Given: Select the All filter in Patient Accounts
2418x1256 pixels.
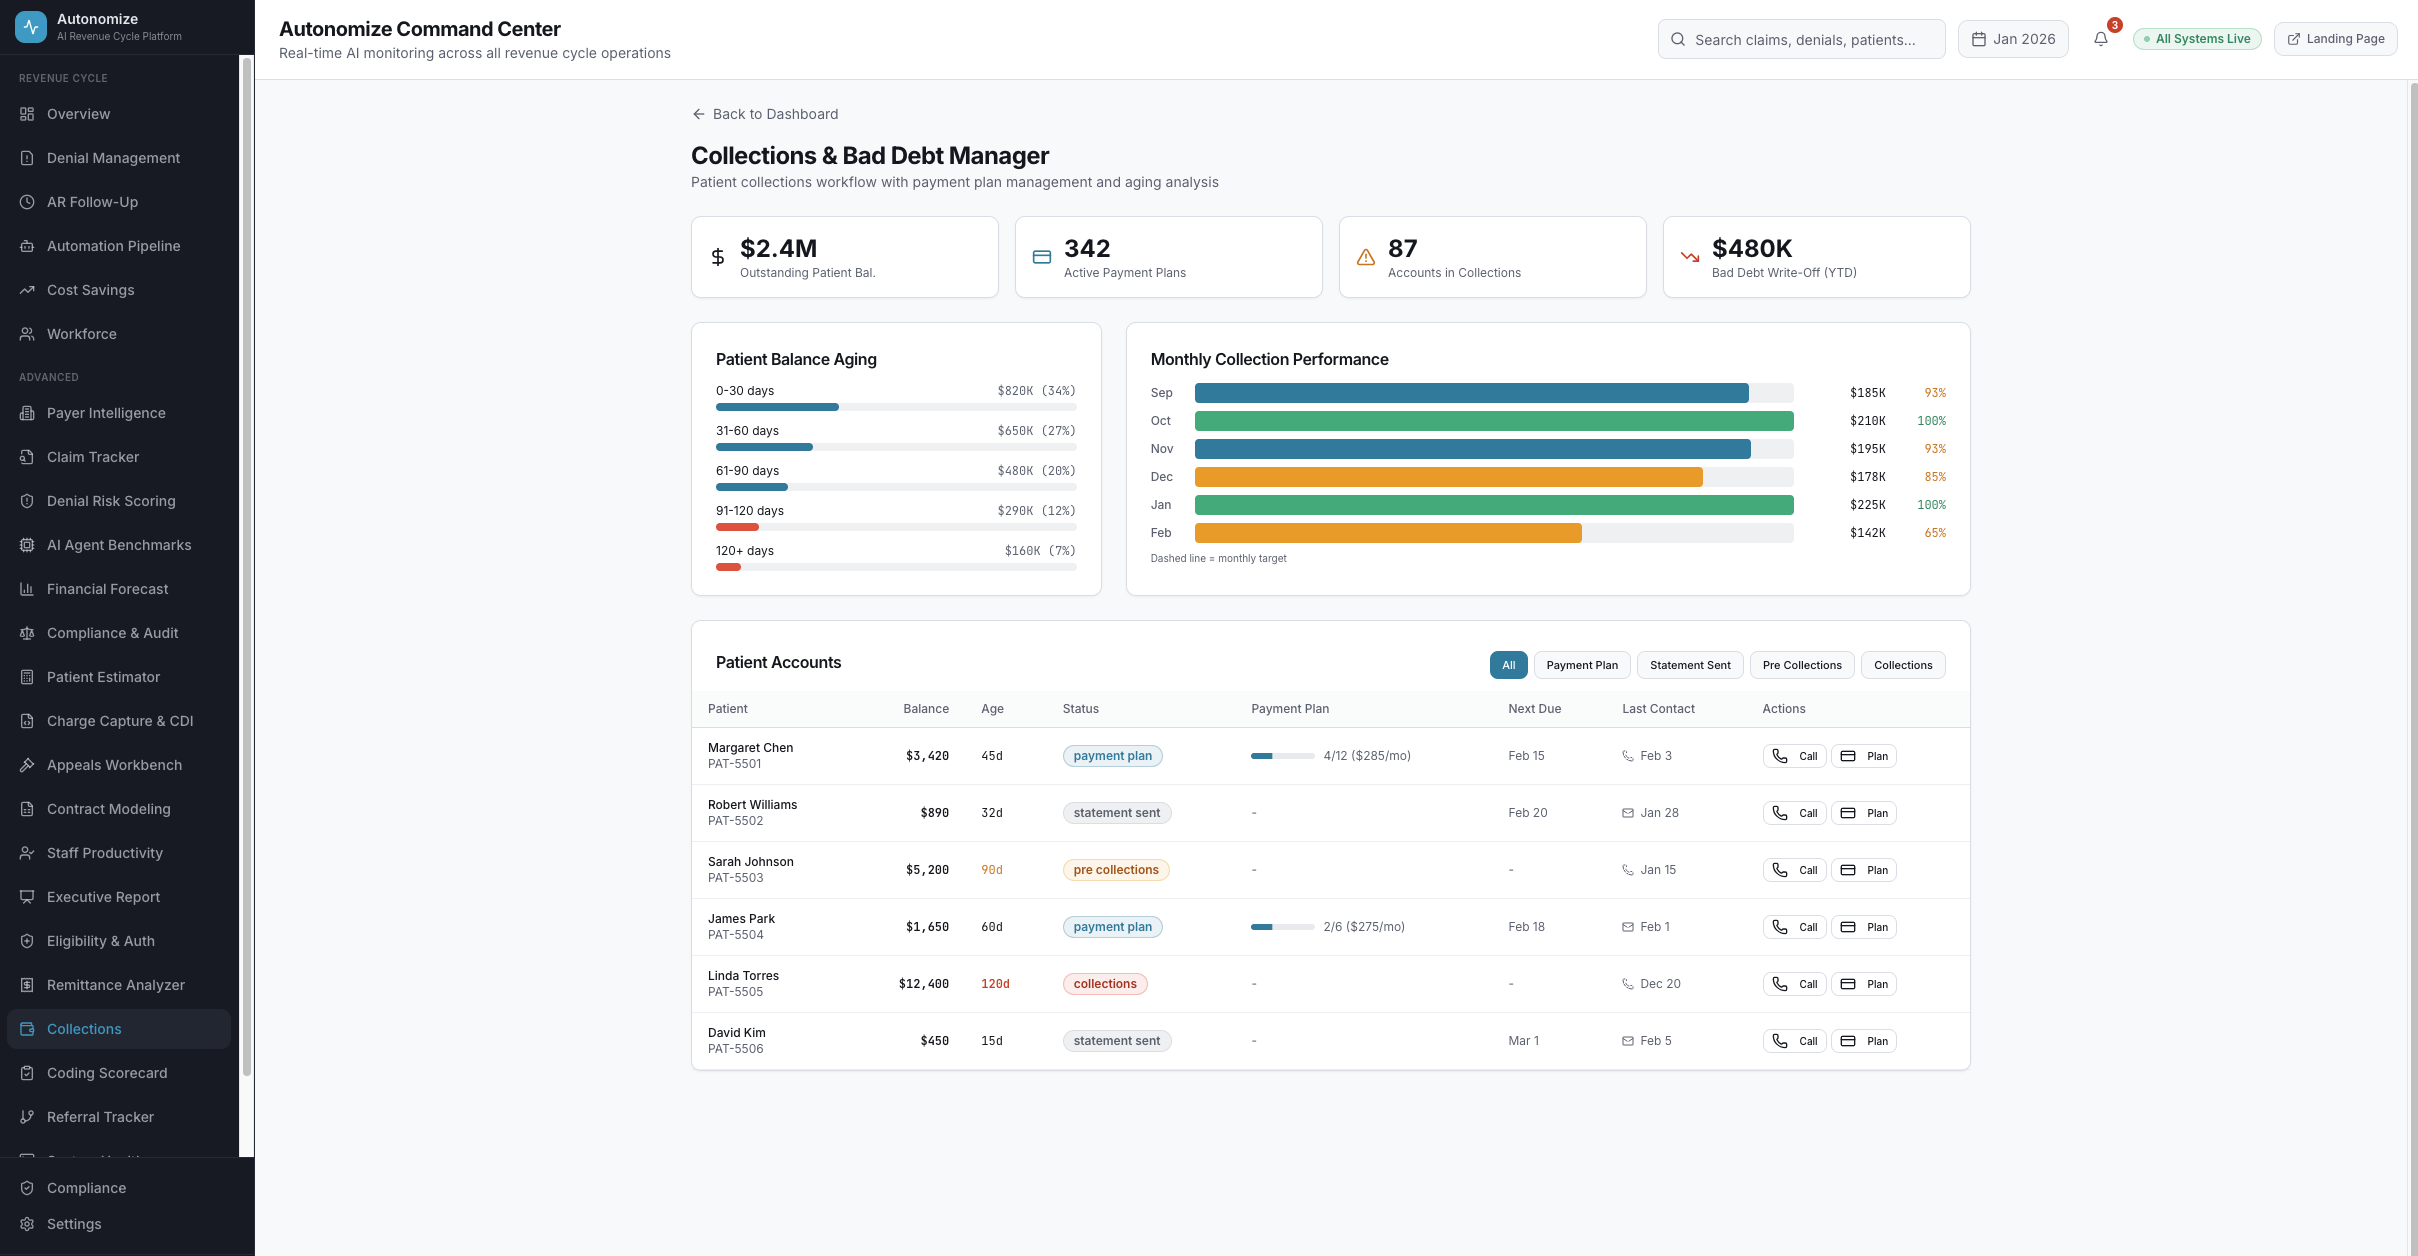Looking at the screenshot, I should (x=1508, y=665).
